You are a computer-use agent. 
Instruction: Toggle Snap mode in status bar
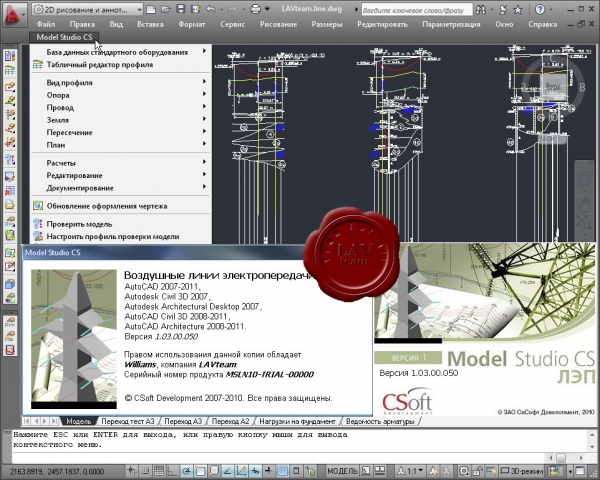[x=145, y=470]
